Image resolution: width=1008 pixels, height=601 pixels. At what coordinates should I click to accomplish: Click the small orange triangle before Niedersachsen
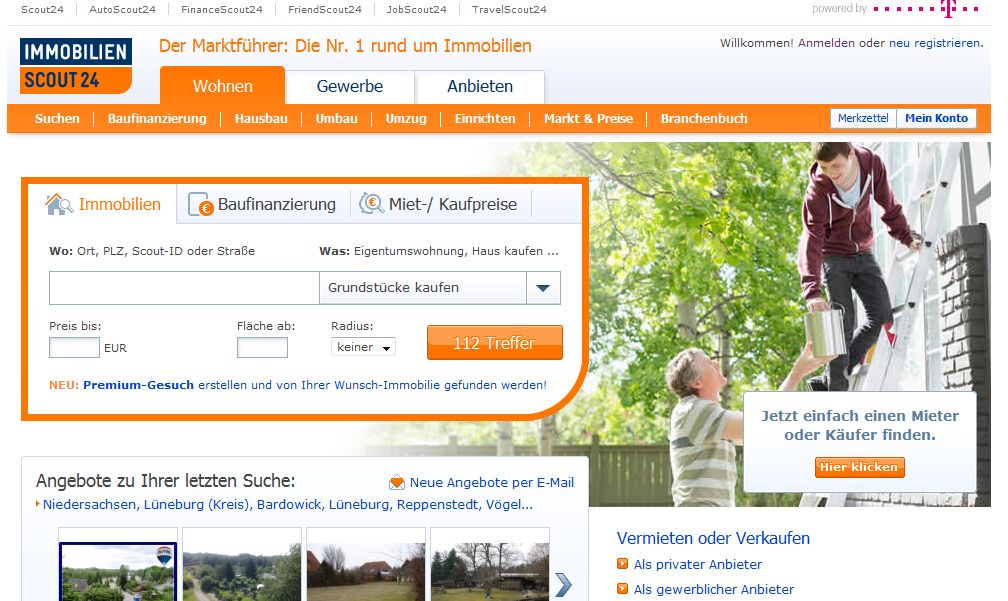pos(38,504)
